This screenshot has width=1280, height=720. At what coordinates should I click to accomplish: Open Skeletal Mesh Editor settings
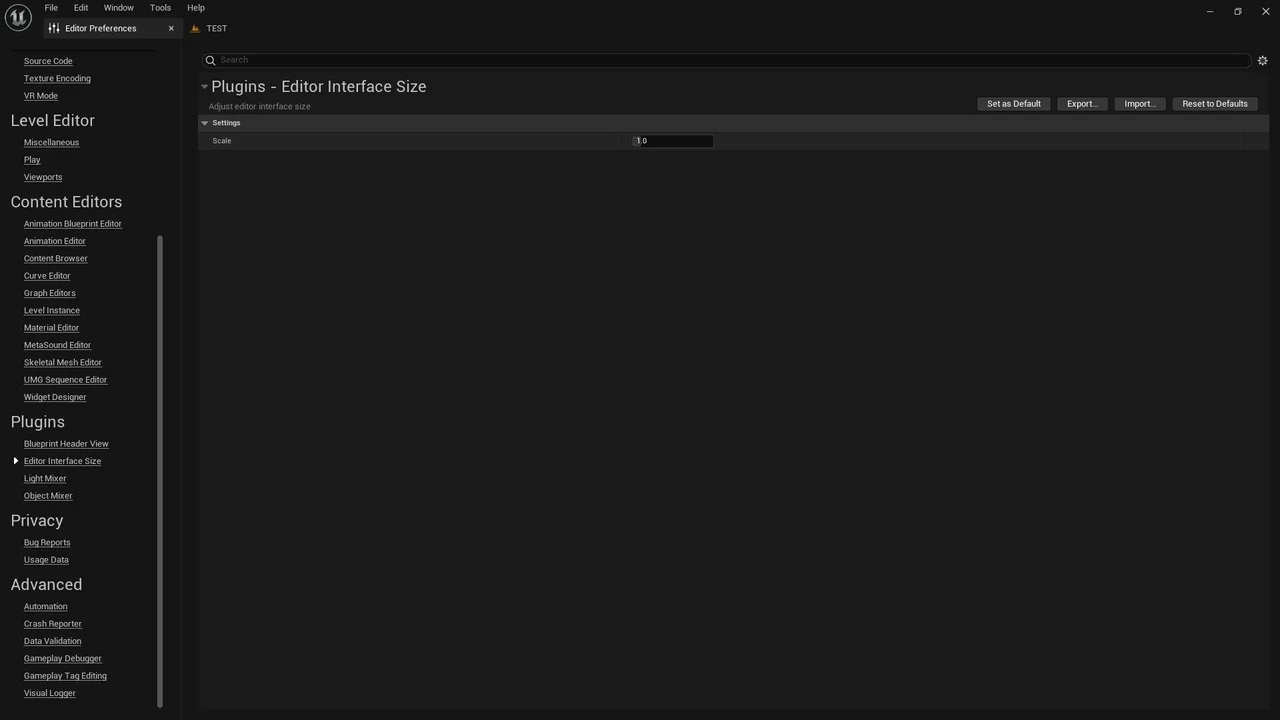[63, 362]
